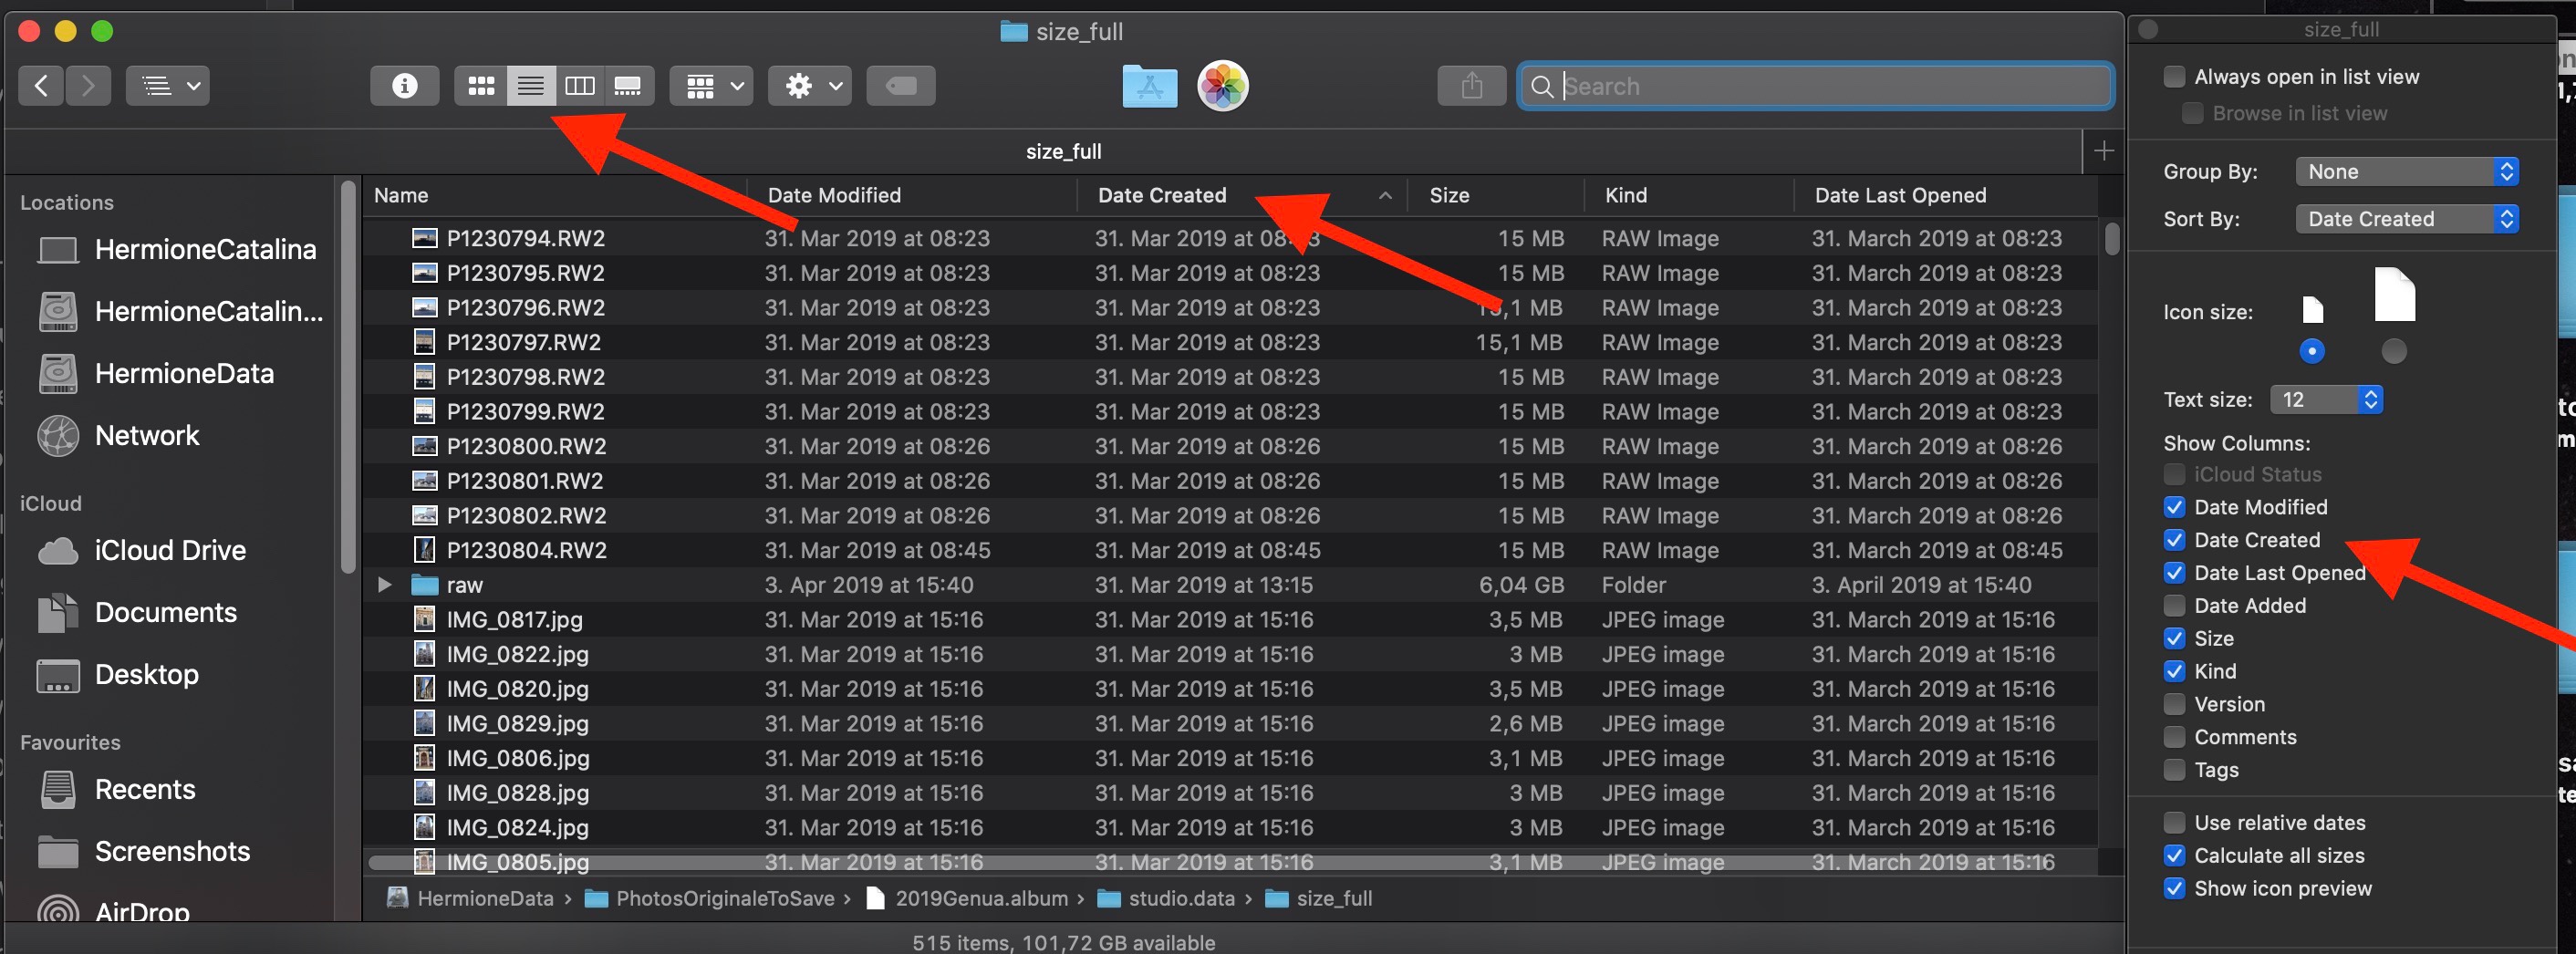
Task: Click the Get Info toolbar button
Action: pos(404,86)
